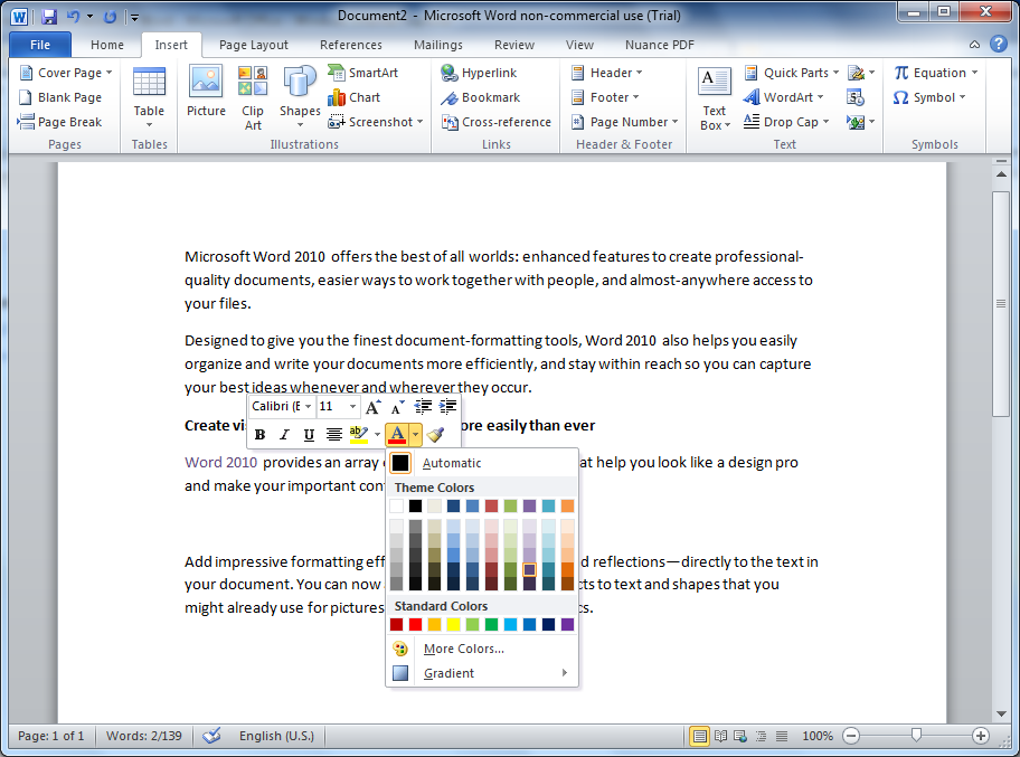Open Clip Art pane
Viewport: 1020px width, 757px height.
(x=252, y=98)
